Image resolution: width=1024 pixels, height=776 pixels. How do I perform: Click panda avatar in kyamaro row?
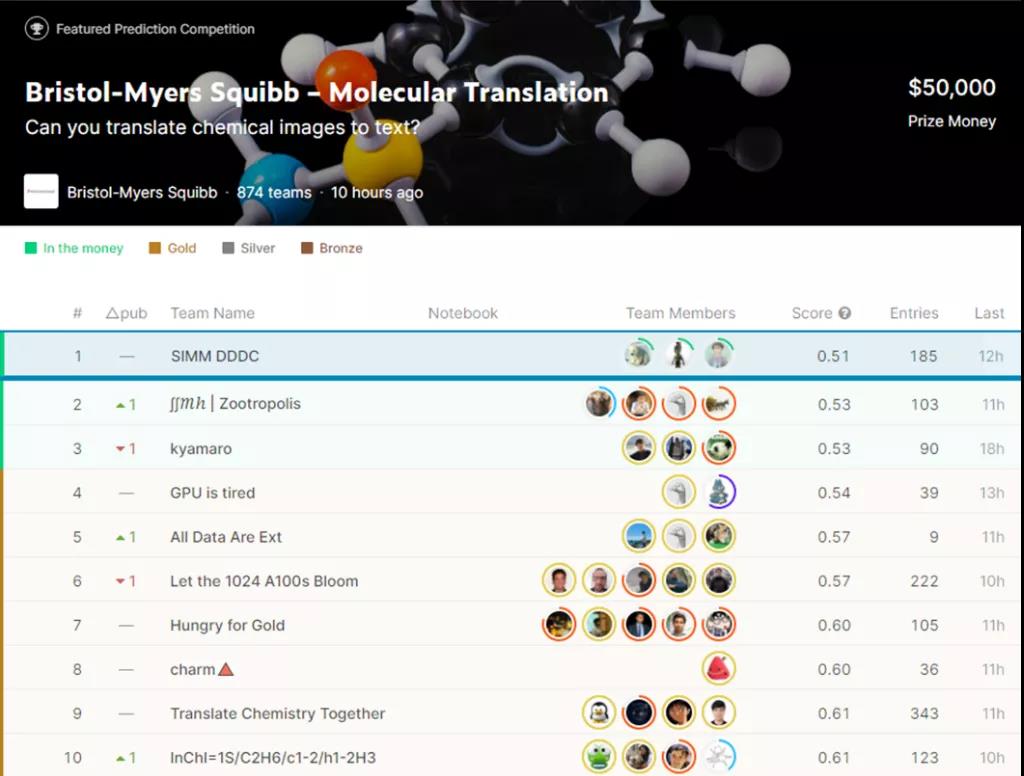coord(718,448)
